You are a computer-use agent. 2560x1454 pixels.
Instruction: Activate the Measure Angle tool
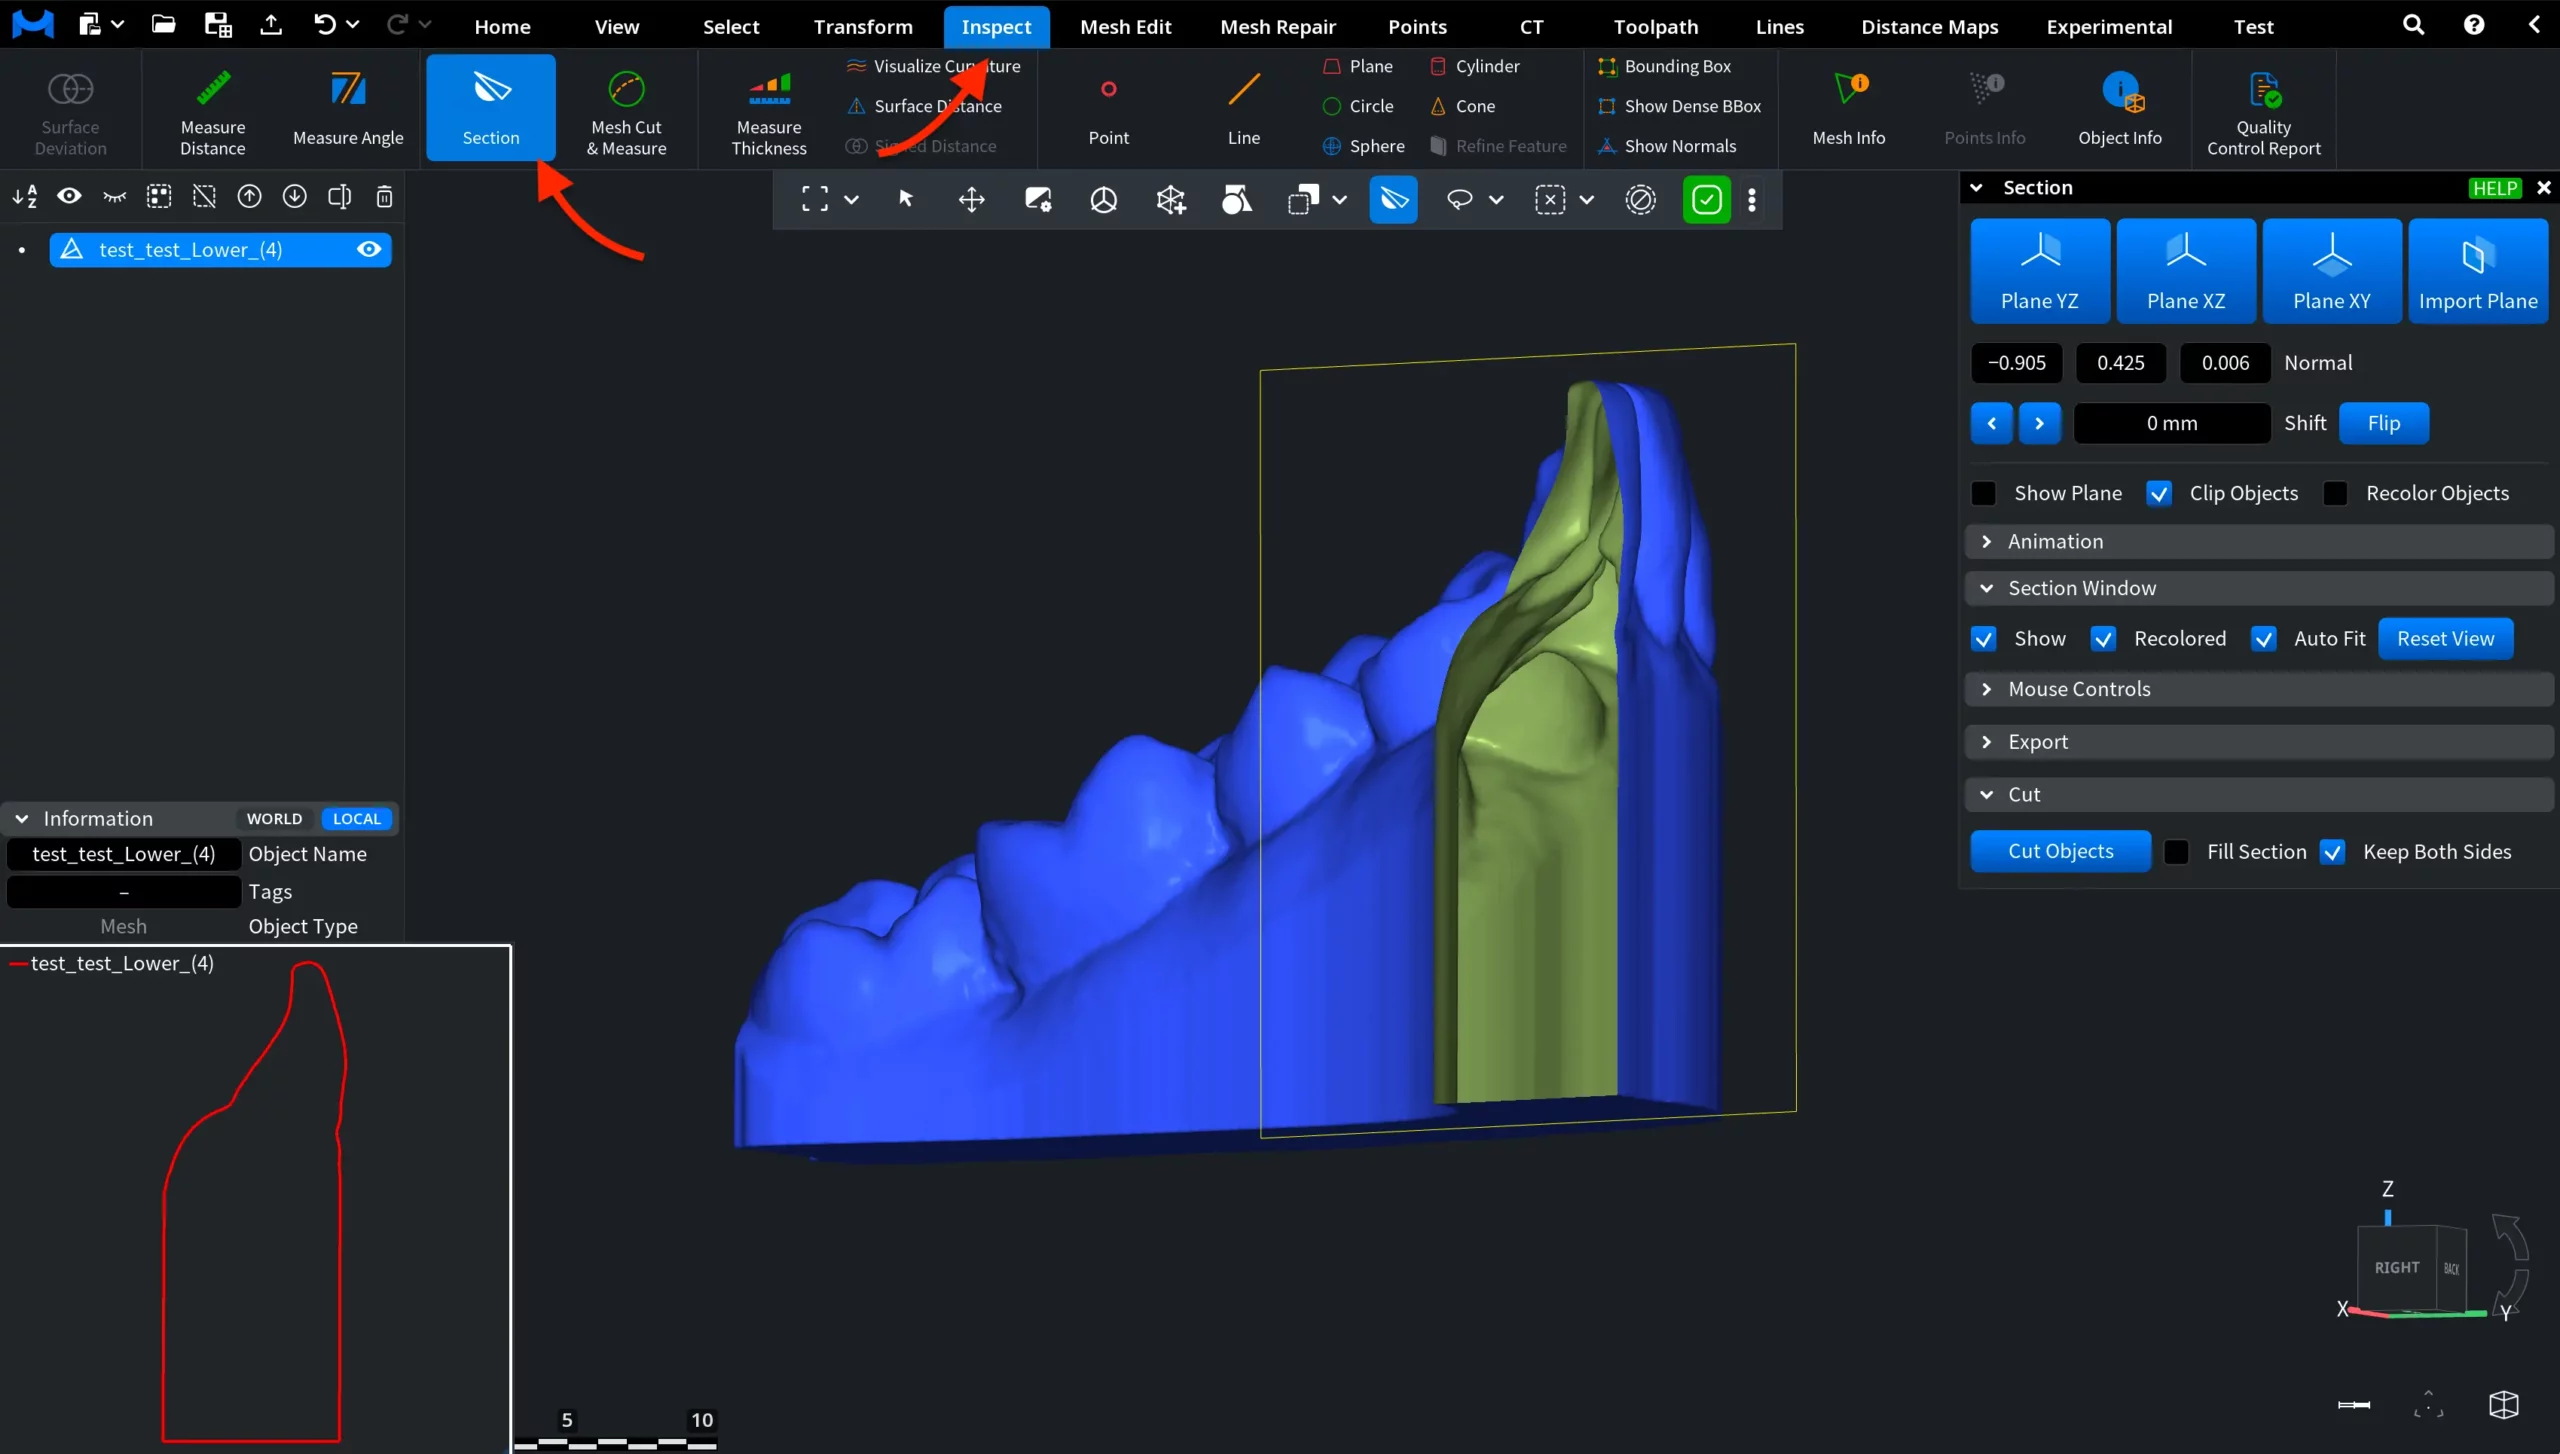click(347, 110)
